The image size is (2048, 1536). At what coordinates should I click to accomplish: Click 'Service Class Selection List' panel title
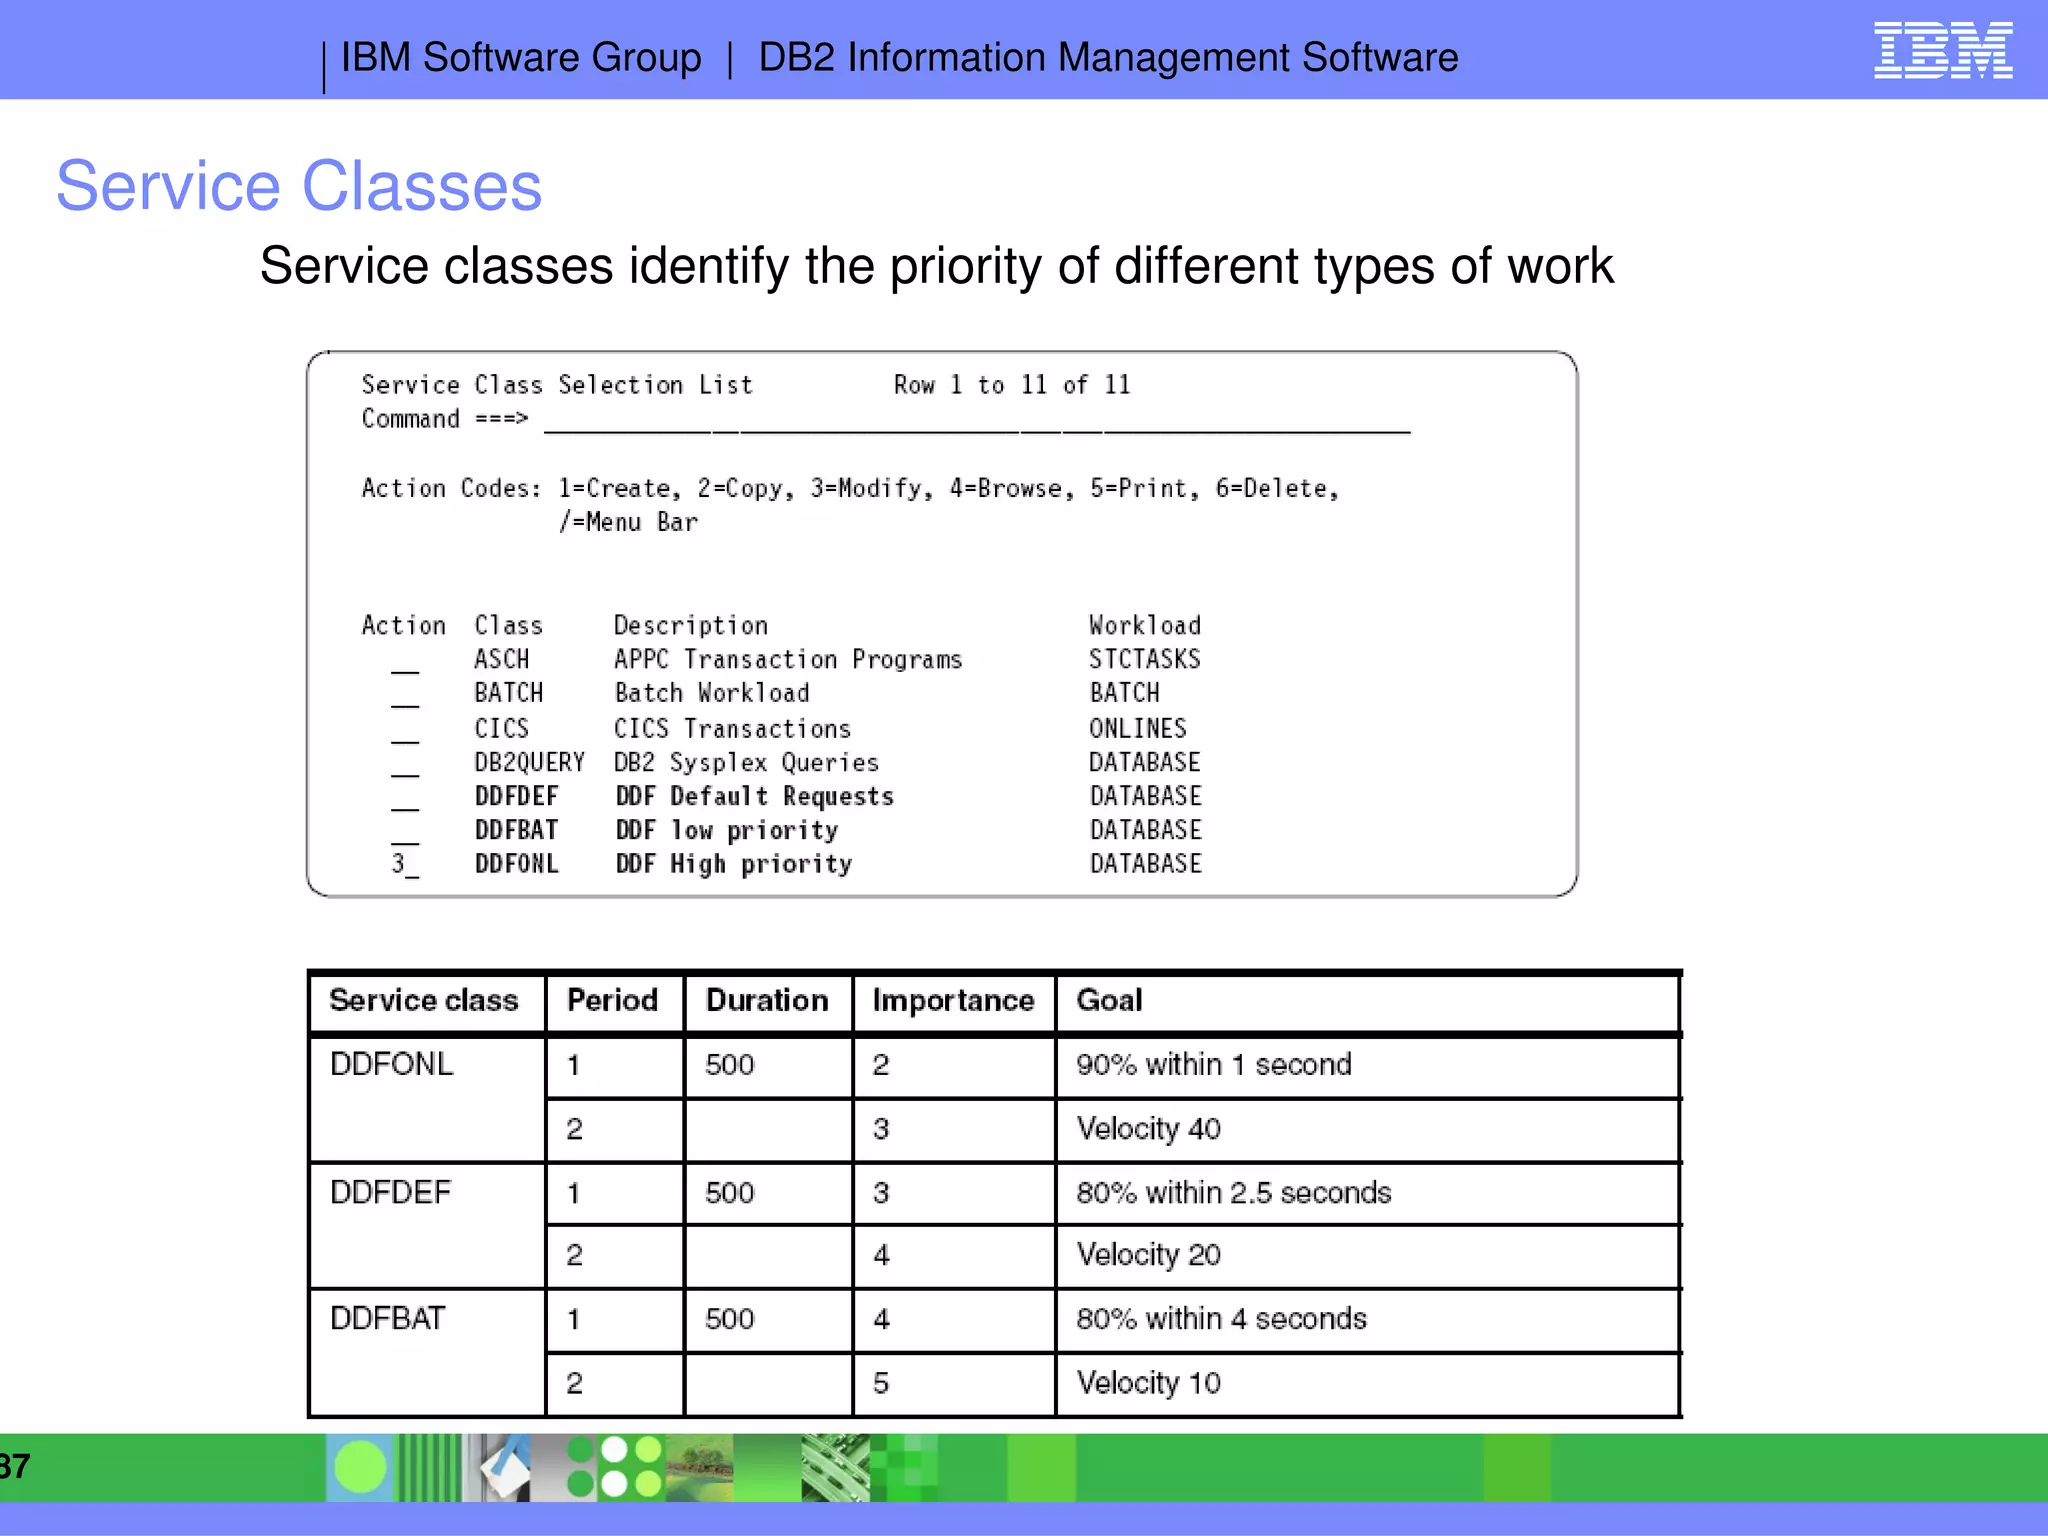557,385
